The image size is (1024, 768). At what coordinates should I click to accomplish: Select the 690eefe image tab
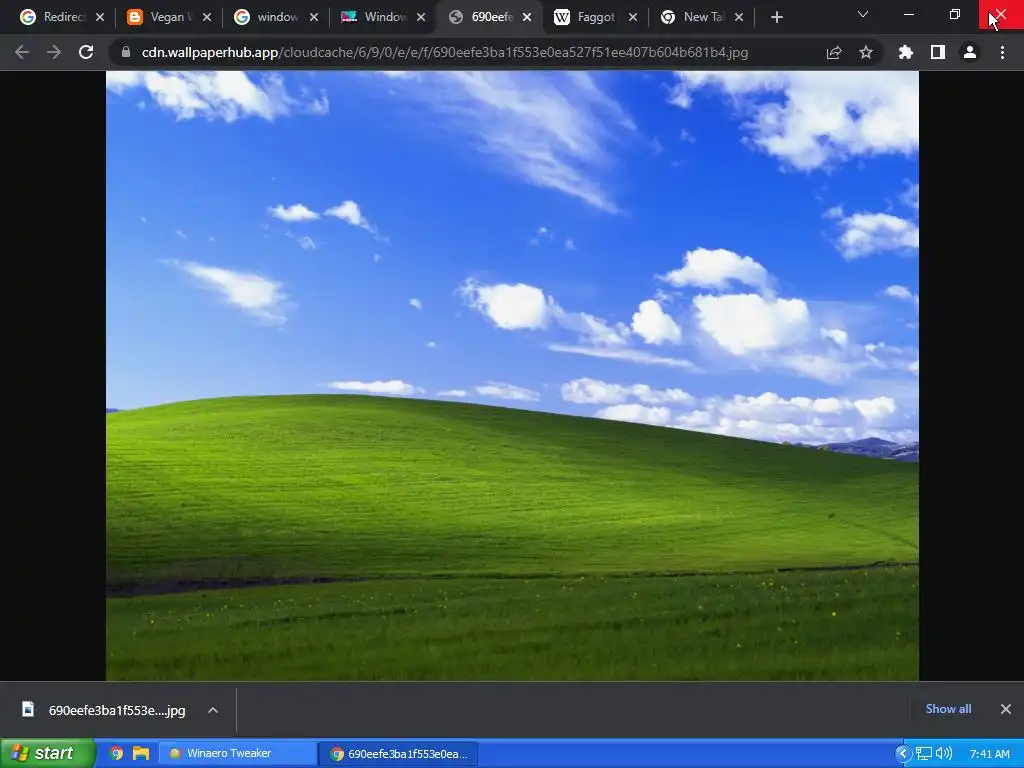(482, 17)
